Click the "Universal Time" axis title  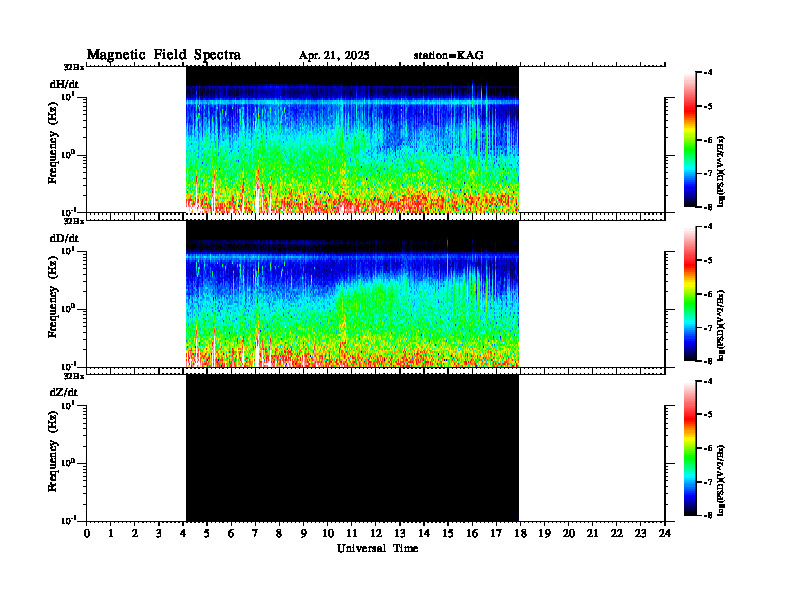(377, 548)
